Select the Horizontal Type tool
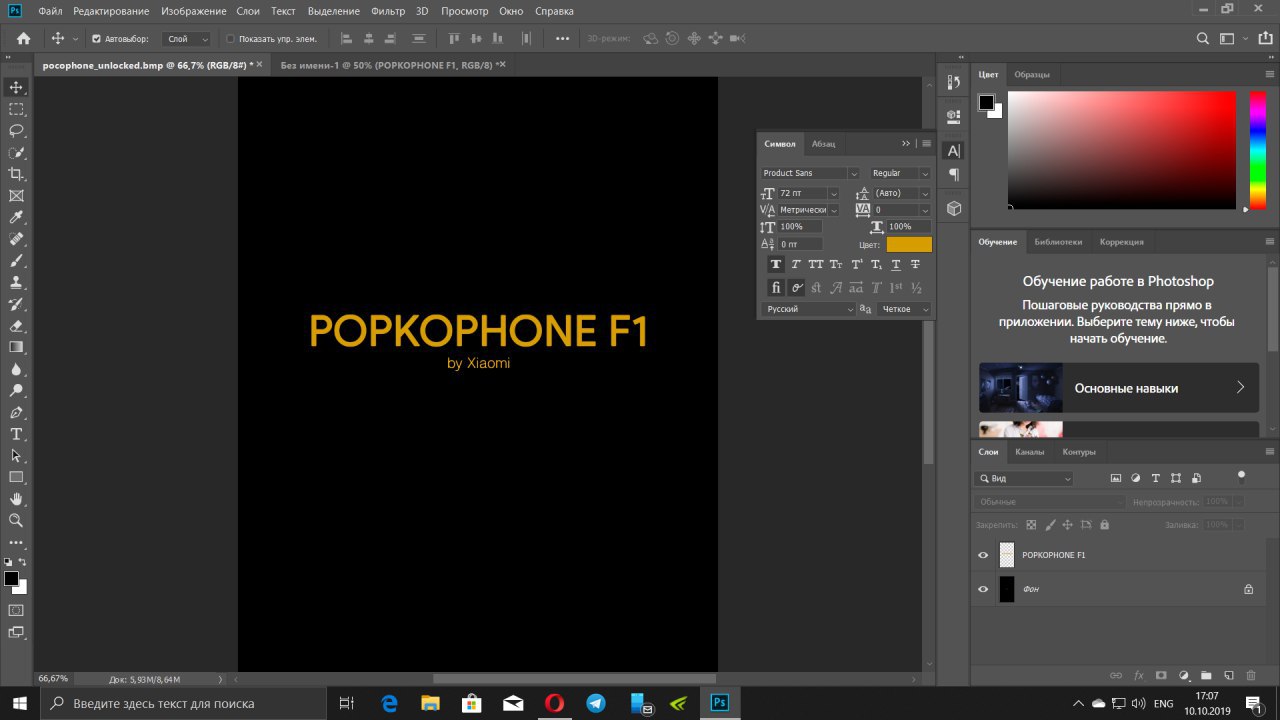The height and width of the screenshot is (720, 1280). tap(16, 434)
